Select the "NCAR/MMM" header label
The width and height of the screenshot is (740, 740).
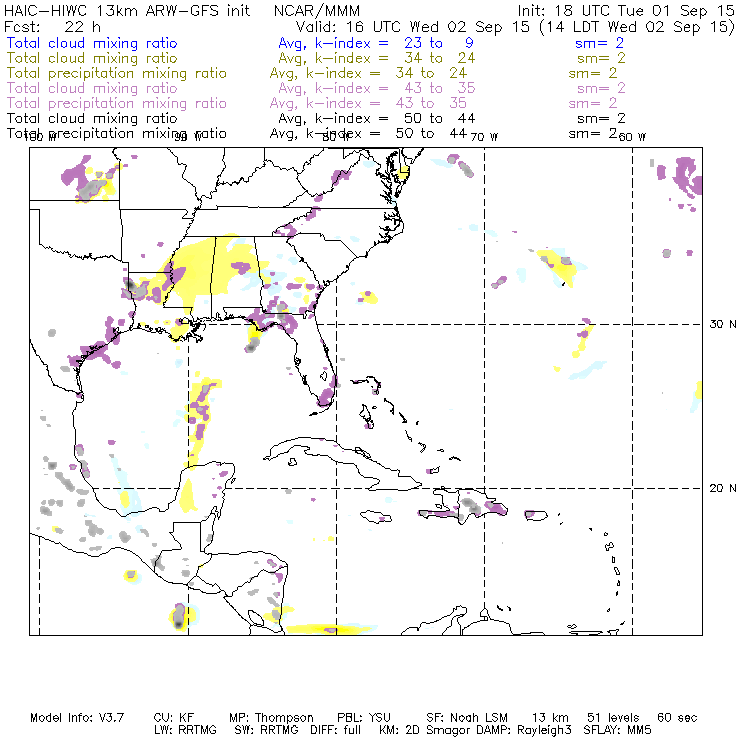click(x=317, y=11)
